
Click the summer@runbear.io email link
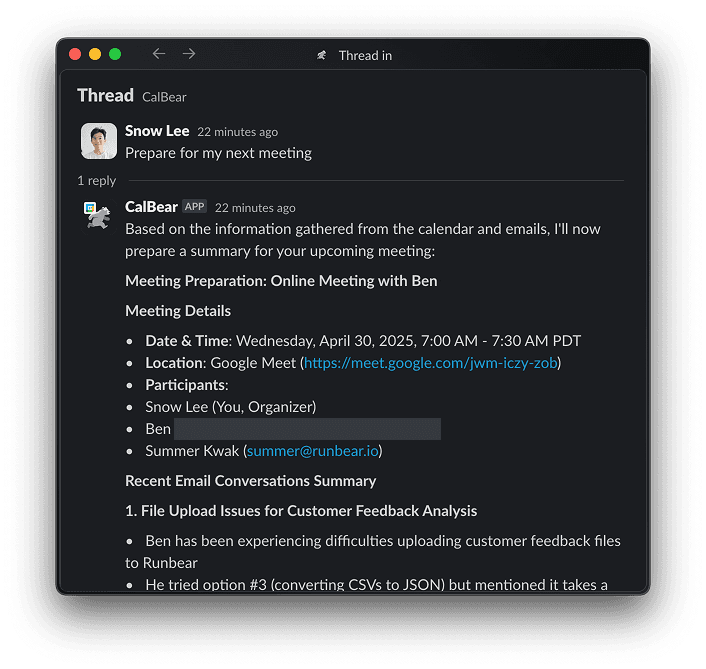[x=312, y=451]
